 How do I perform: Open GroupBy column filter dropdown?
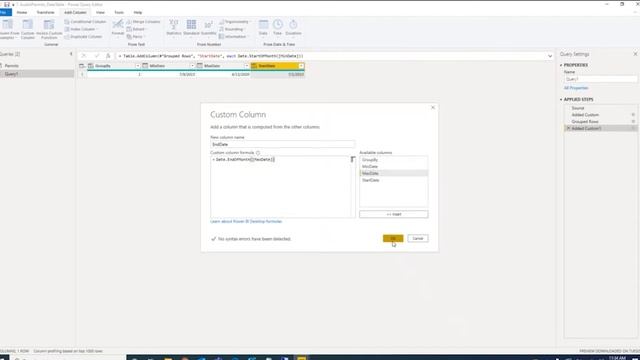pos(138,66)
